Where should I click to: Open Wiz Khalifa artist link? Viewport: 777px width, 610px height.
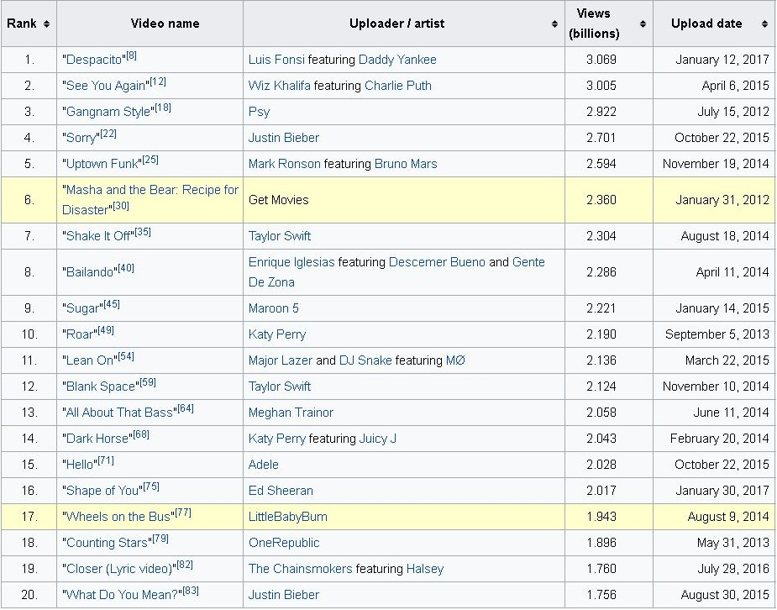279,86
